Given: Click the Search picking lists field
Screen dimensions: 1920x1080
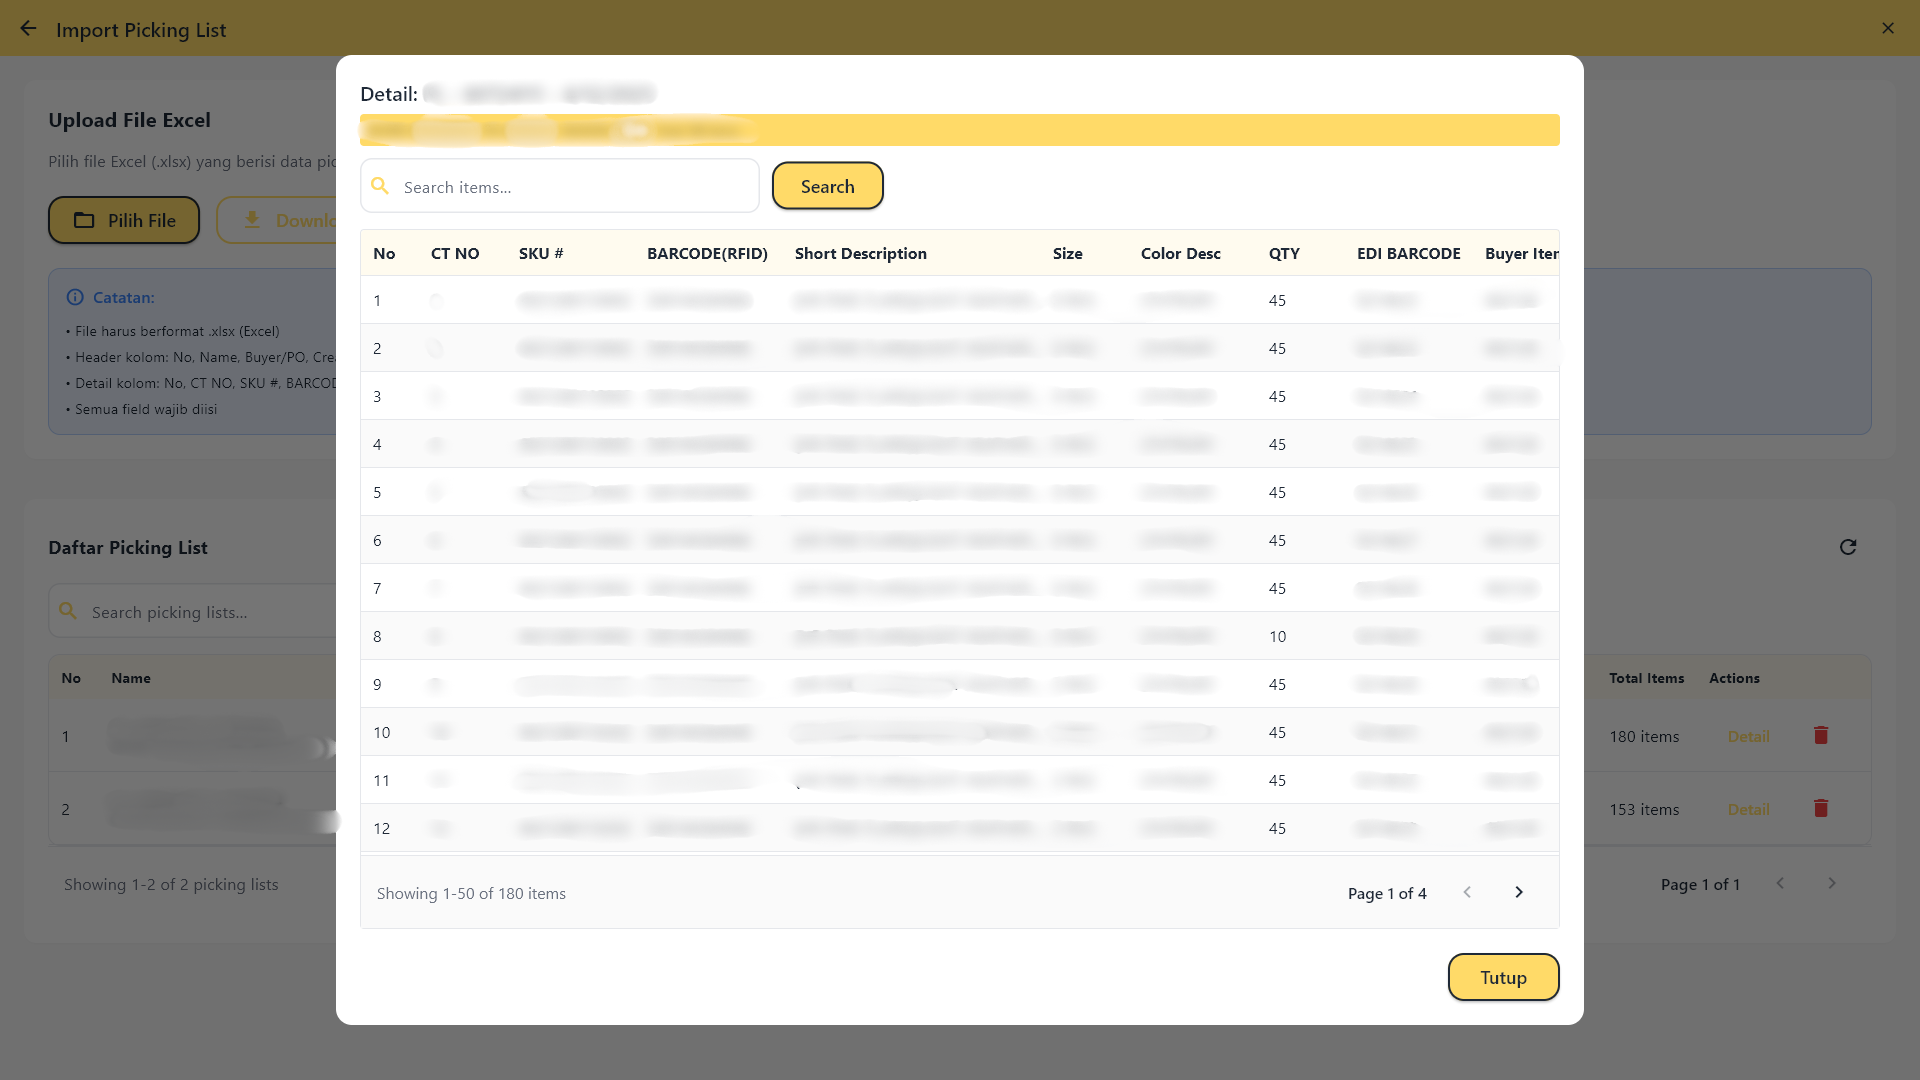Looking at the screenshot, I should (x=200, y=612).
